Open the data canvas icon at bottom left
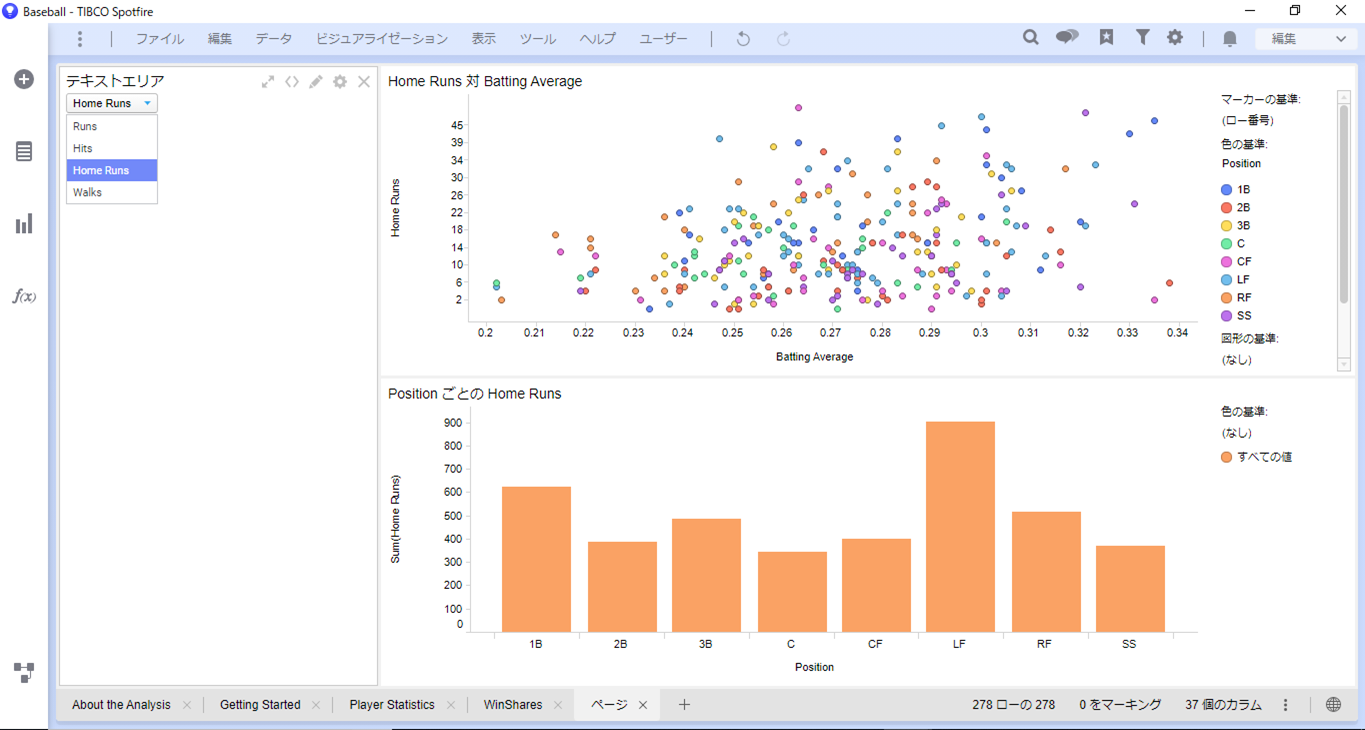This screenshot has height=730, width=1365. pos(24,672)
